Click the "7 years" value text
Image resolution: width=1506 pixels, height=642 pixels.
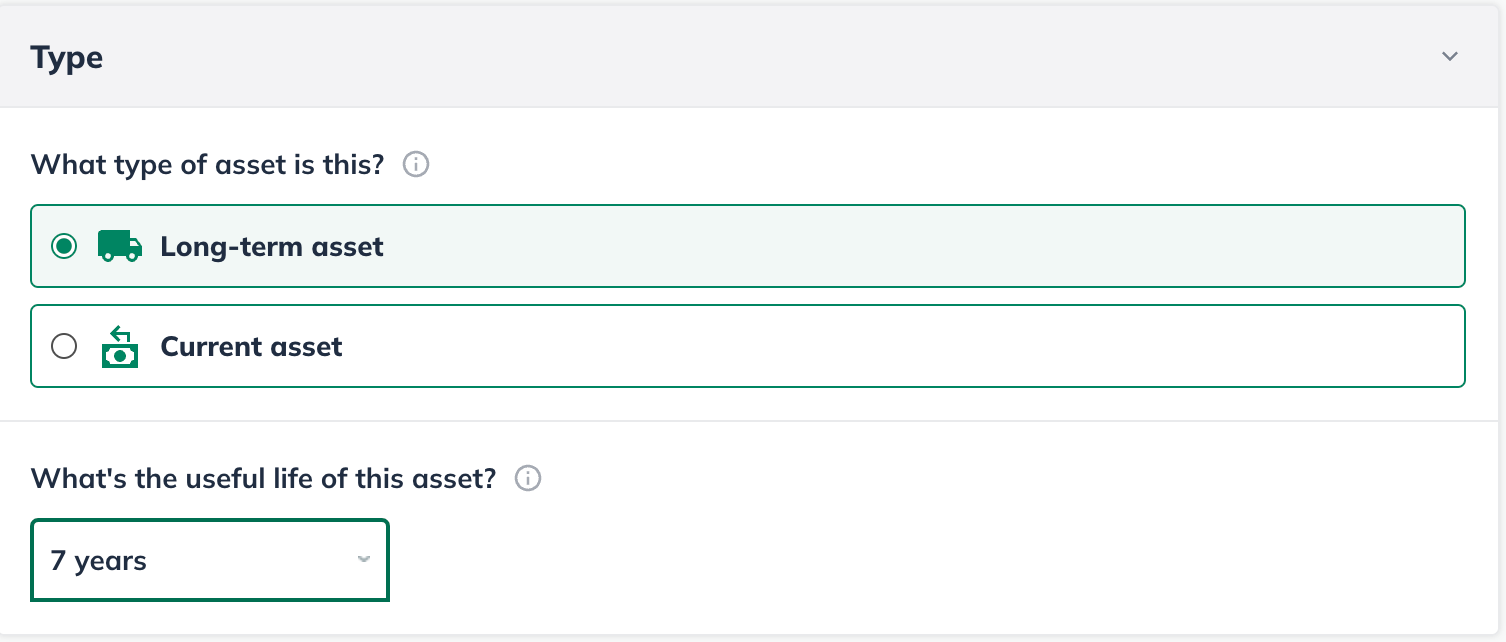pyautogui.click(x=99, y=561)
